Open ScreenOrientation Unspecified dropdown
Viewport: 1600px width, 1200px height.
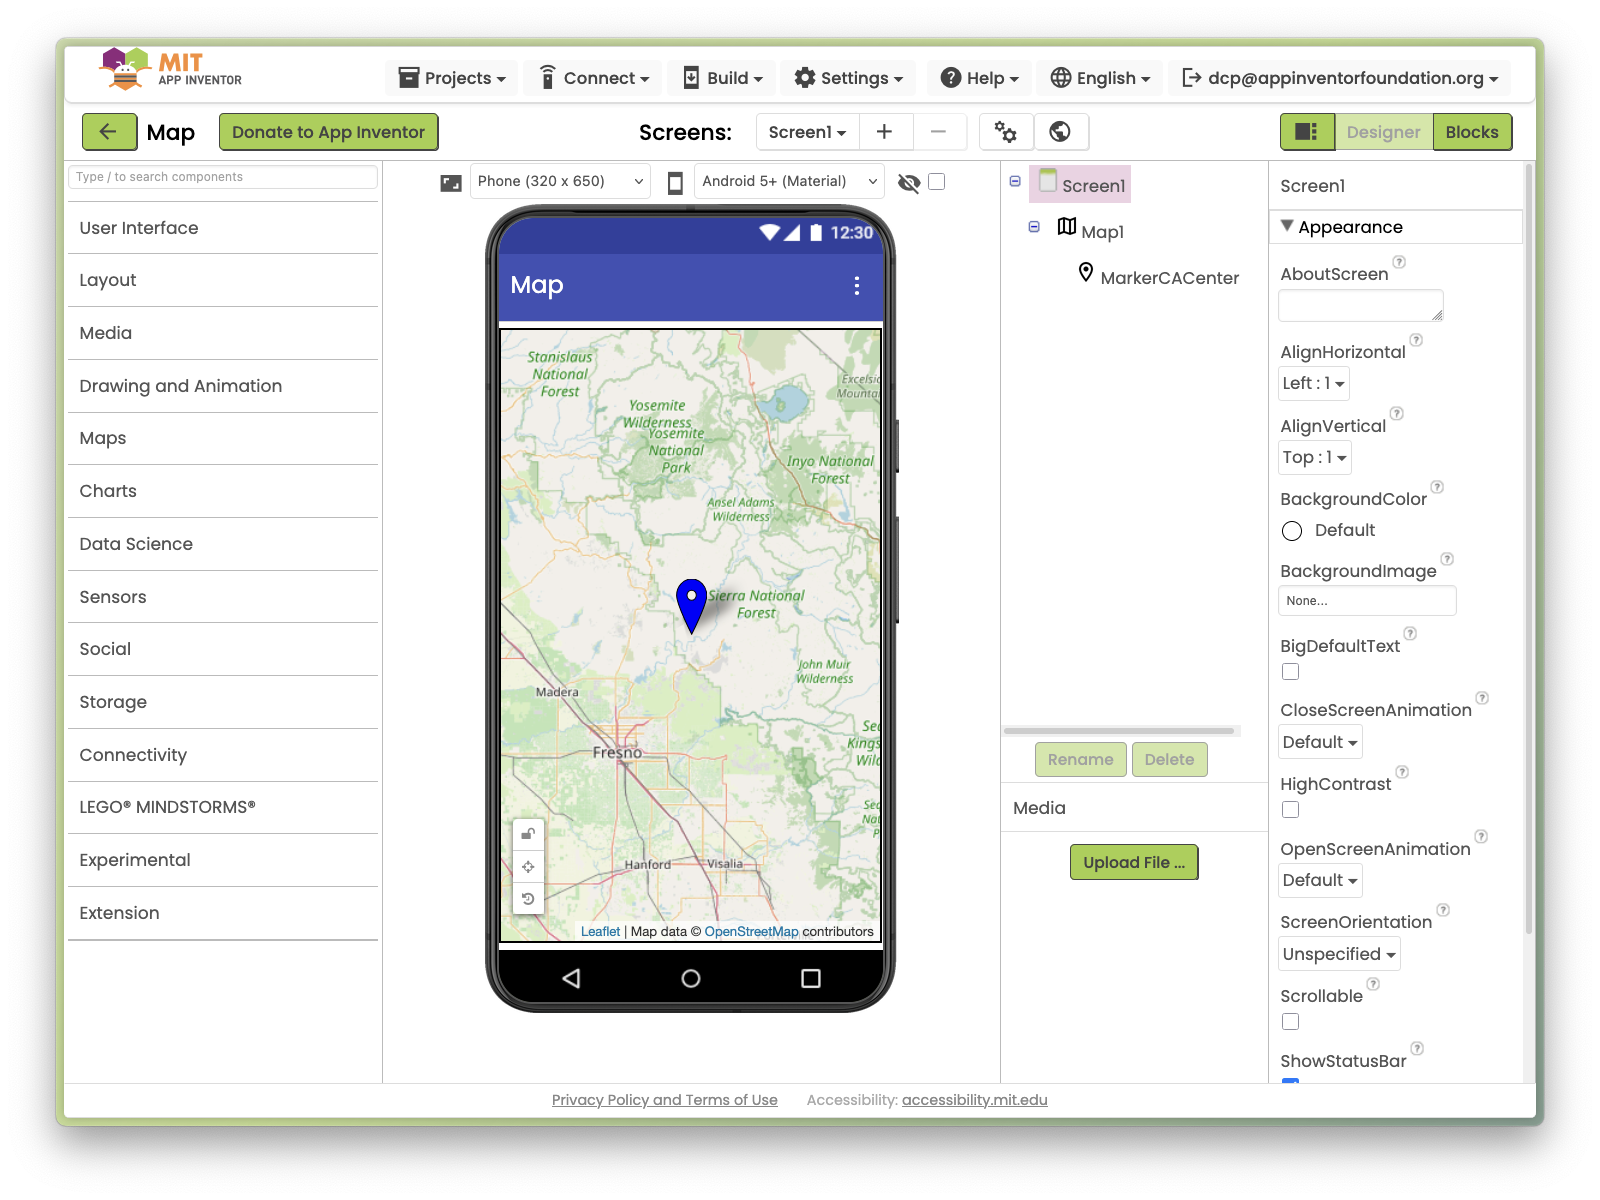[x=1339, y=954]
